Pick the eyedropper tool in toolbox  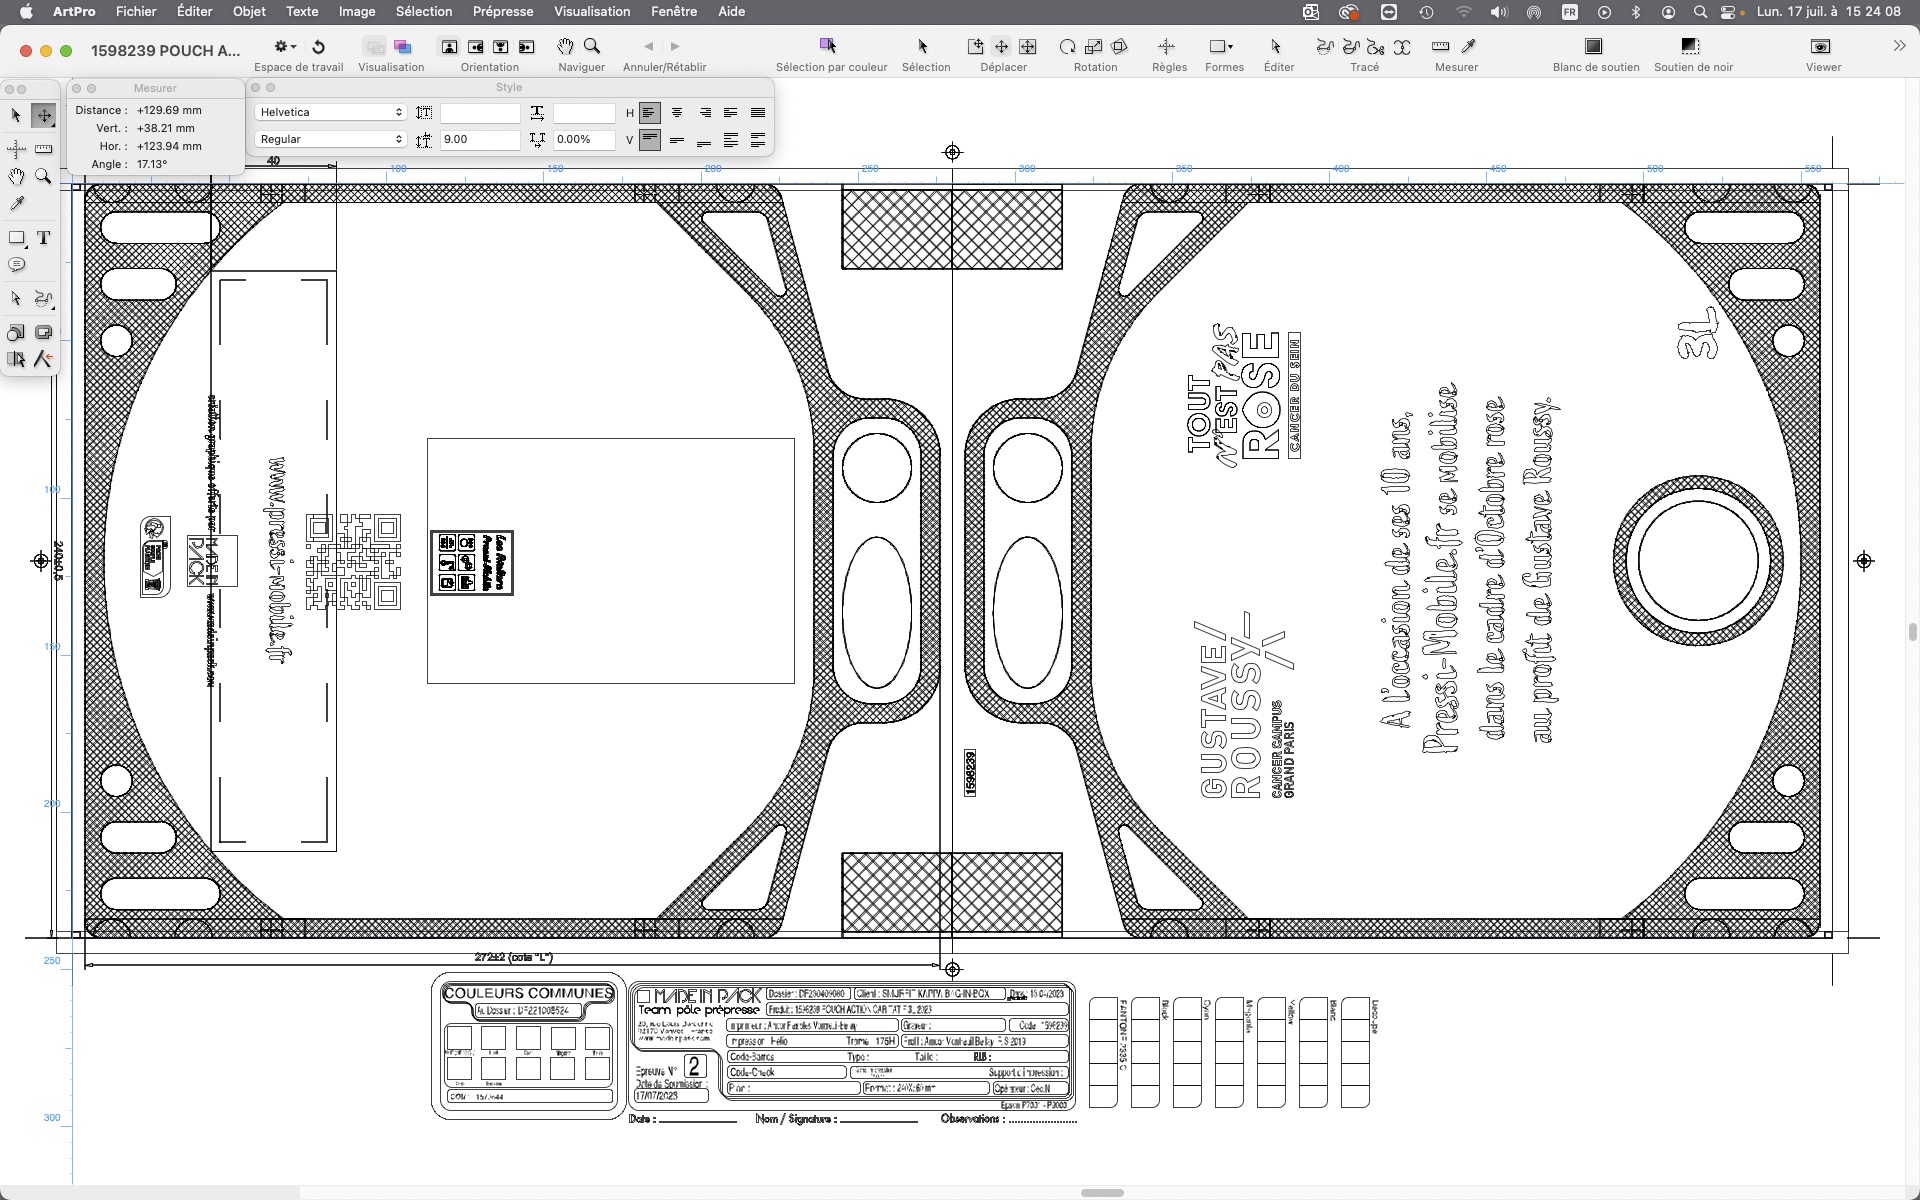click(16, 204)
